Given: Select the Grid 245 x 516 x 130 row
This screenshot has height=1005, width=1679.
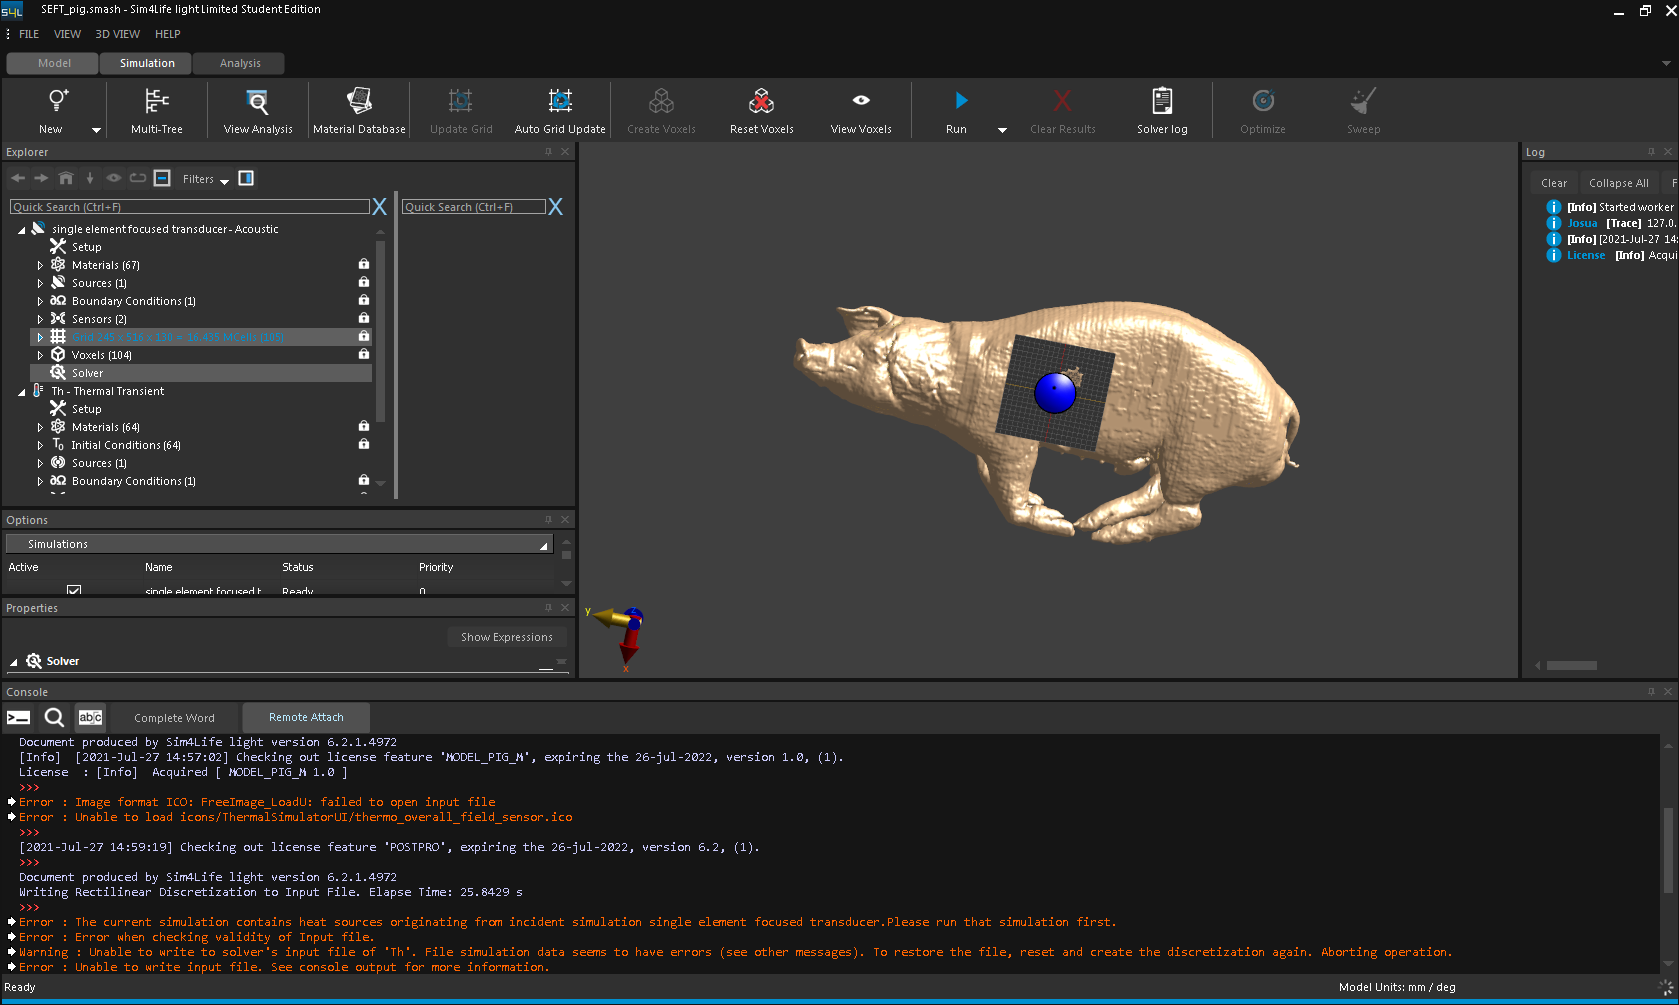Looking at the screenshot, I should 201,337.
